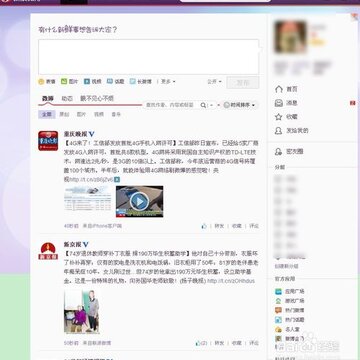Open Hot Weibo (热门微博) icon
The height and width of the screenshot is (360, 360).
pos(278,310)
